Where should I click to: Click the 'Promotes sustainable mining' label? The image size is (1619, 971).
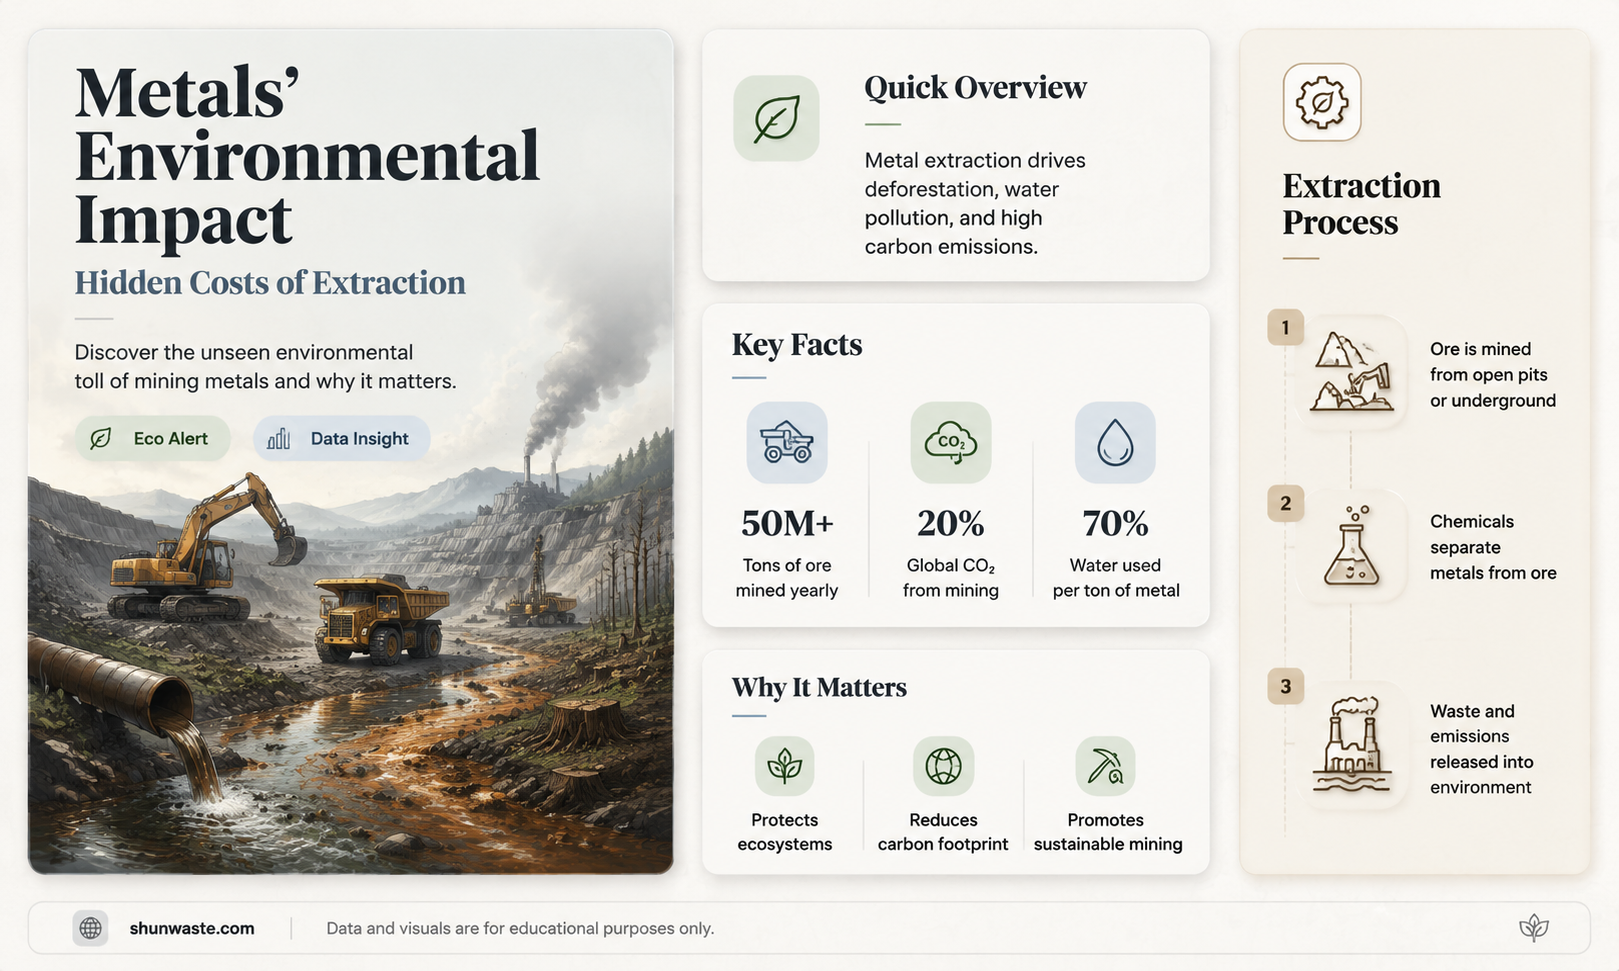pyautogui.click(x=1108, y=832)
